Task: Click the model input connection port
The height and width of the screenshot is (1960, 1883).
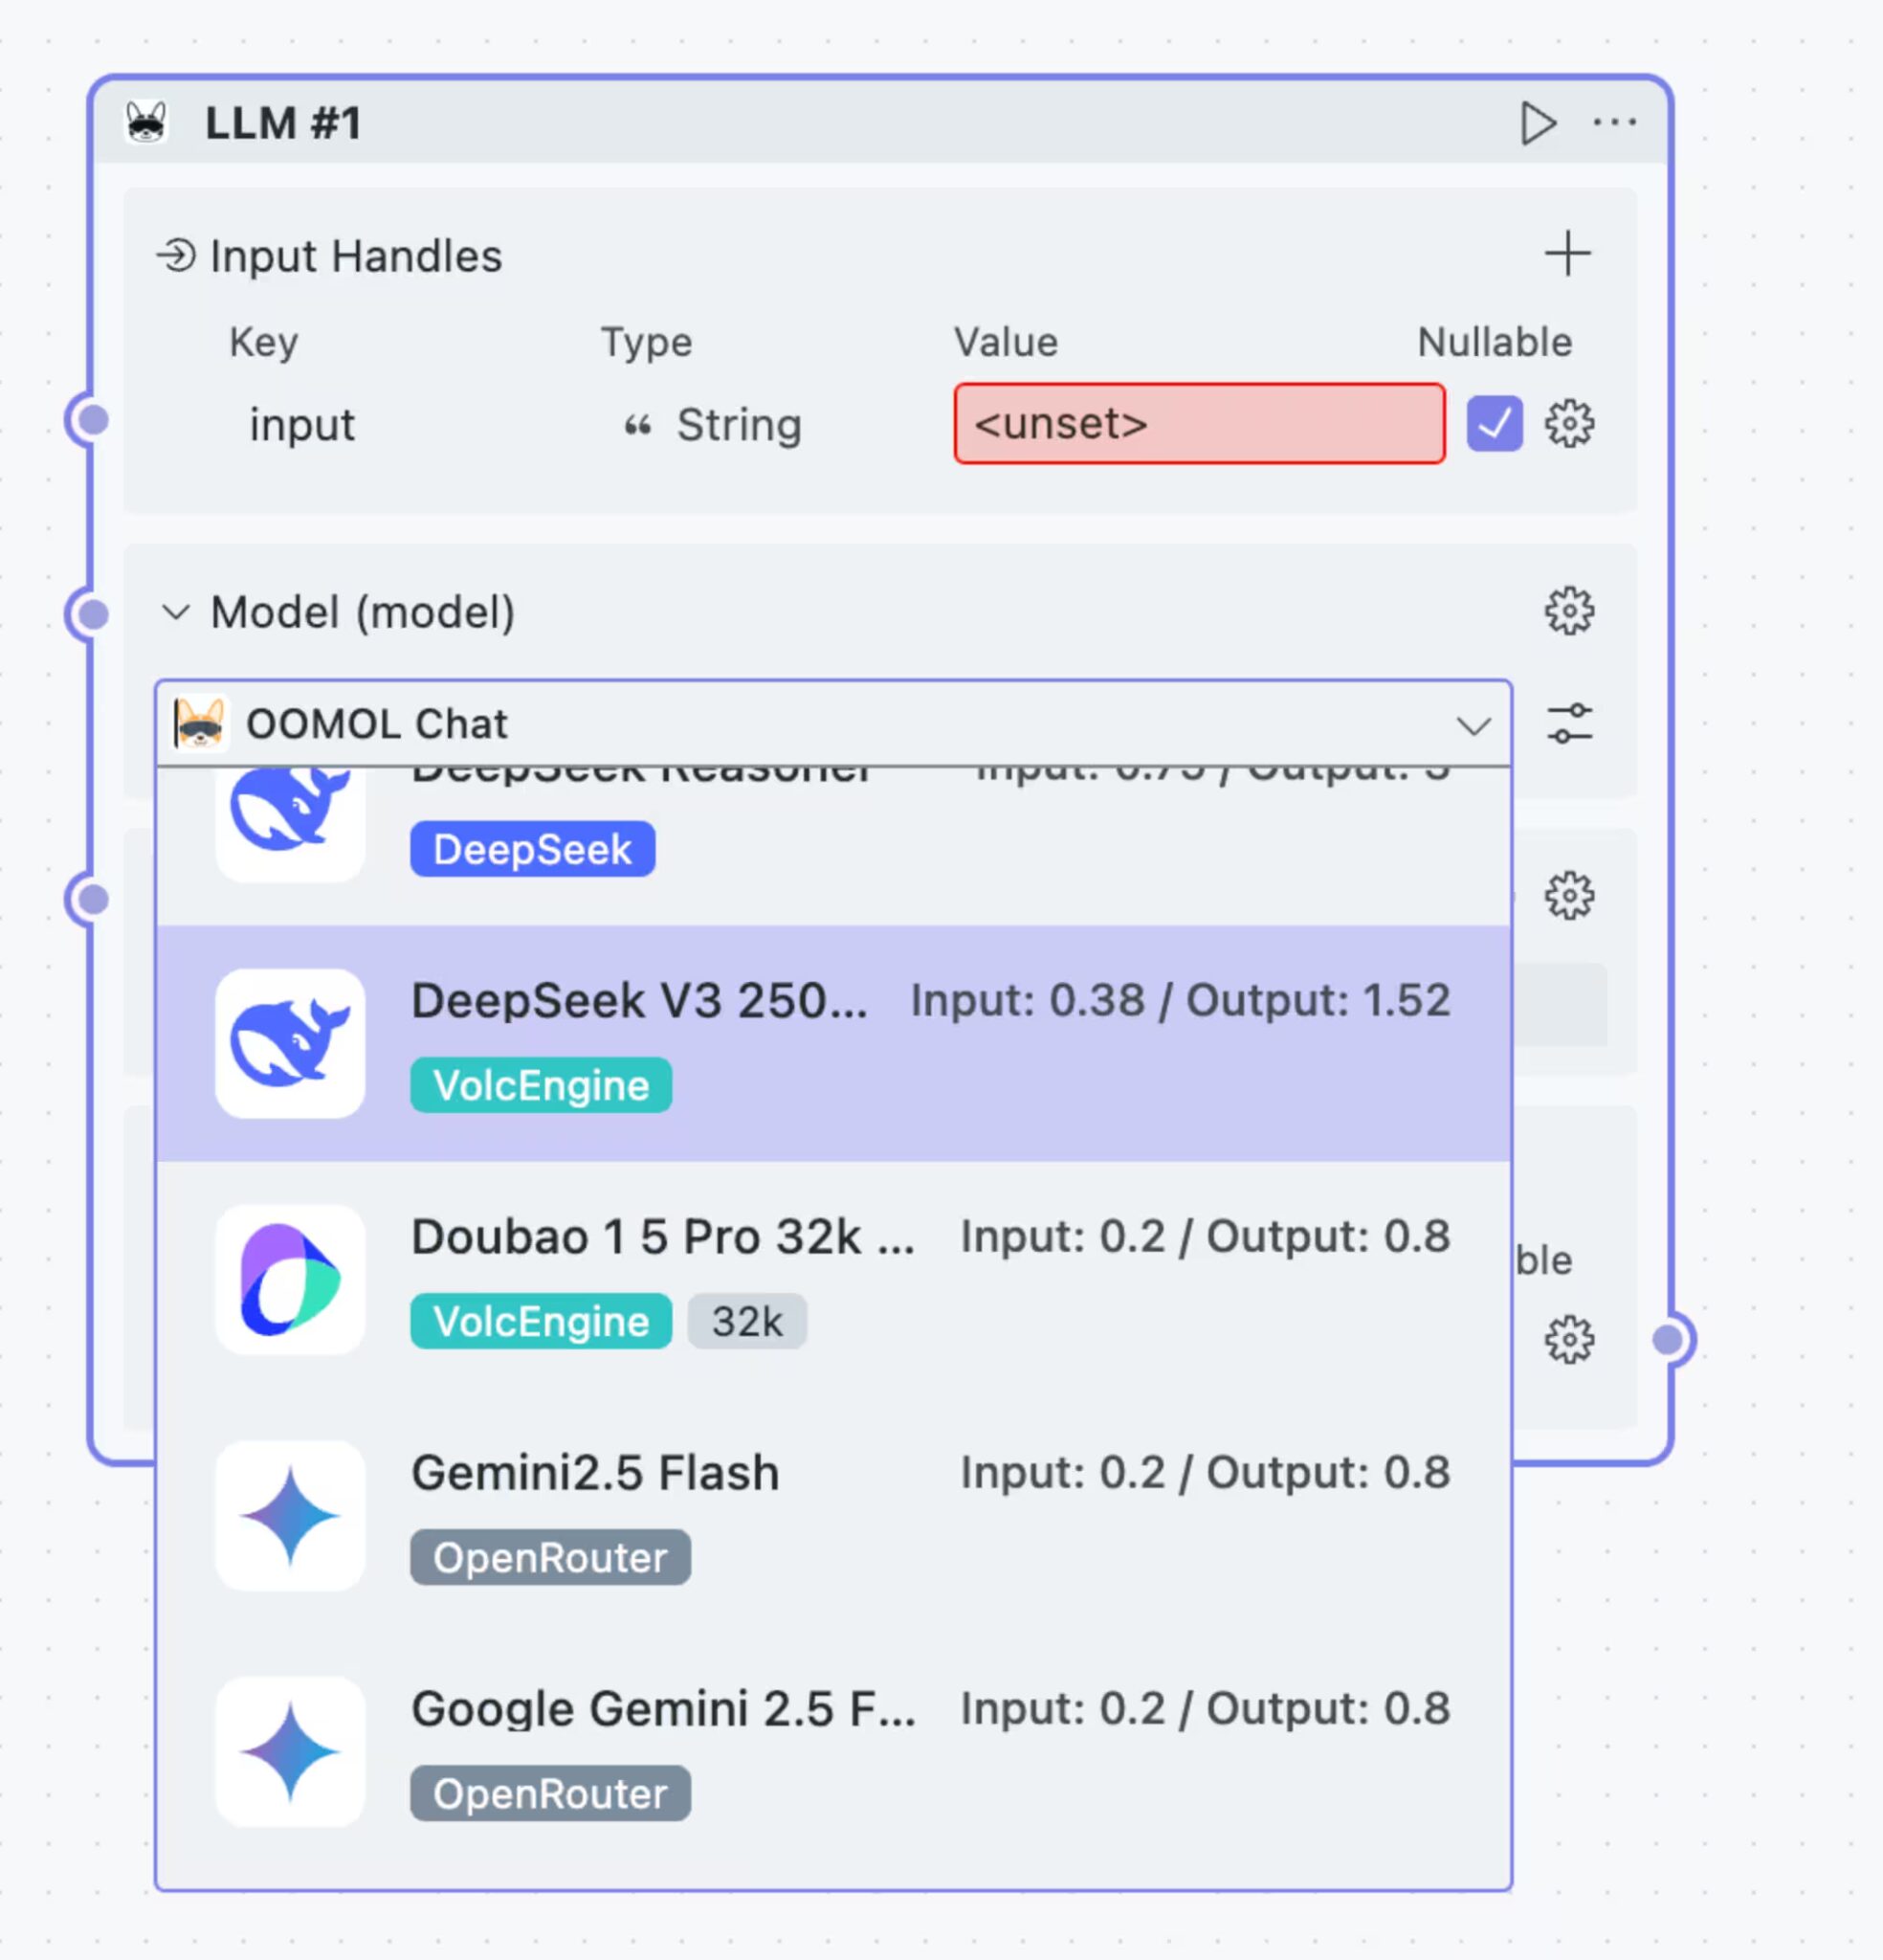Action: point(93,613)
